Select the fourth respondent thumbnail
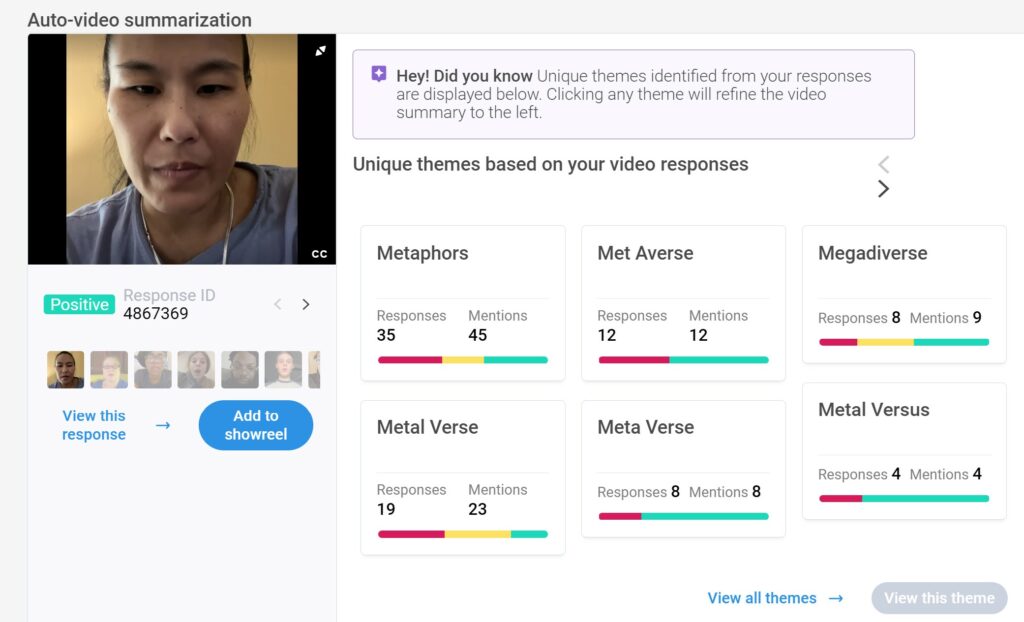The image size is (1024, 622). tap(196, 370)
